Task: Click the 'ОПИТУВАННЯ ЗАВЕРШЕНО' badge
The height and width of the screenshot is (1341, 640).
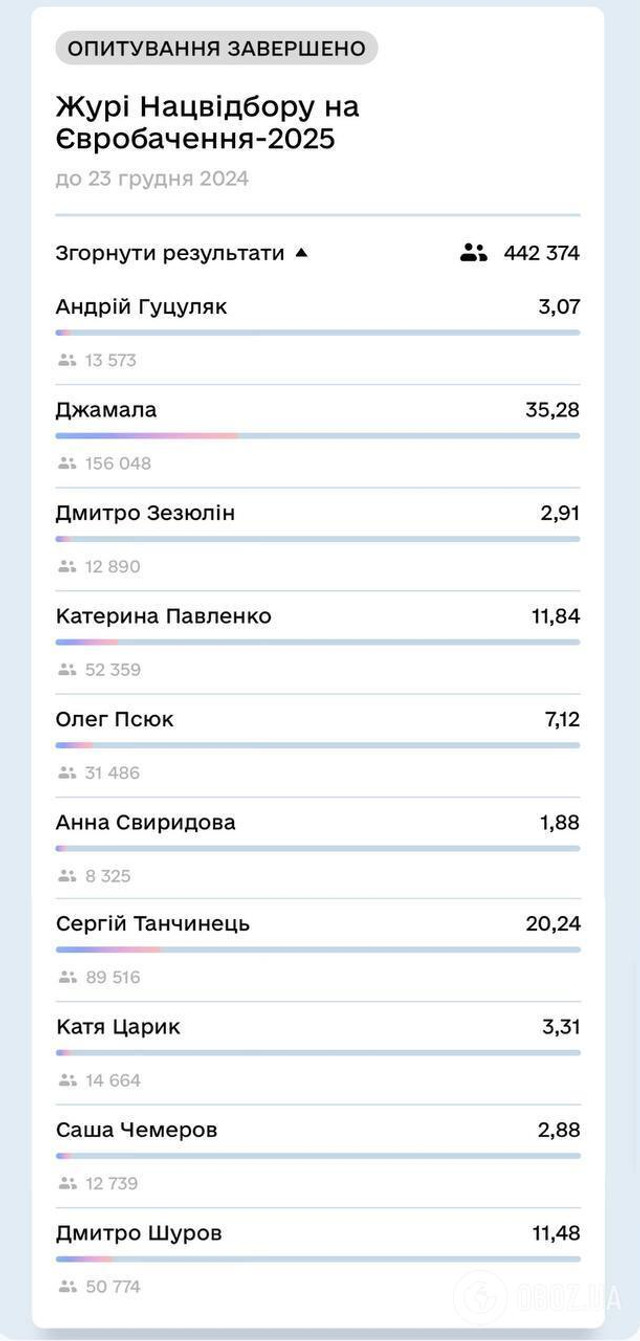Action: pos(216,46)
